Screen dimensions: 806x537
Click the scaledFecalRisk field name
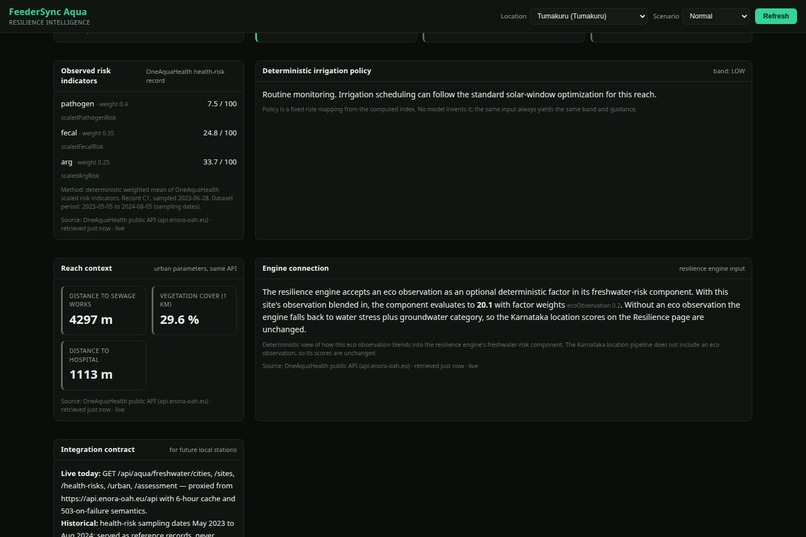click(x=82, y=147)
